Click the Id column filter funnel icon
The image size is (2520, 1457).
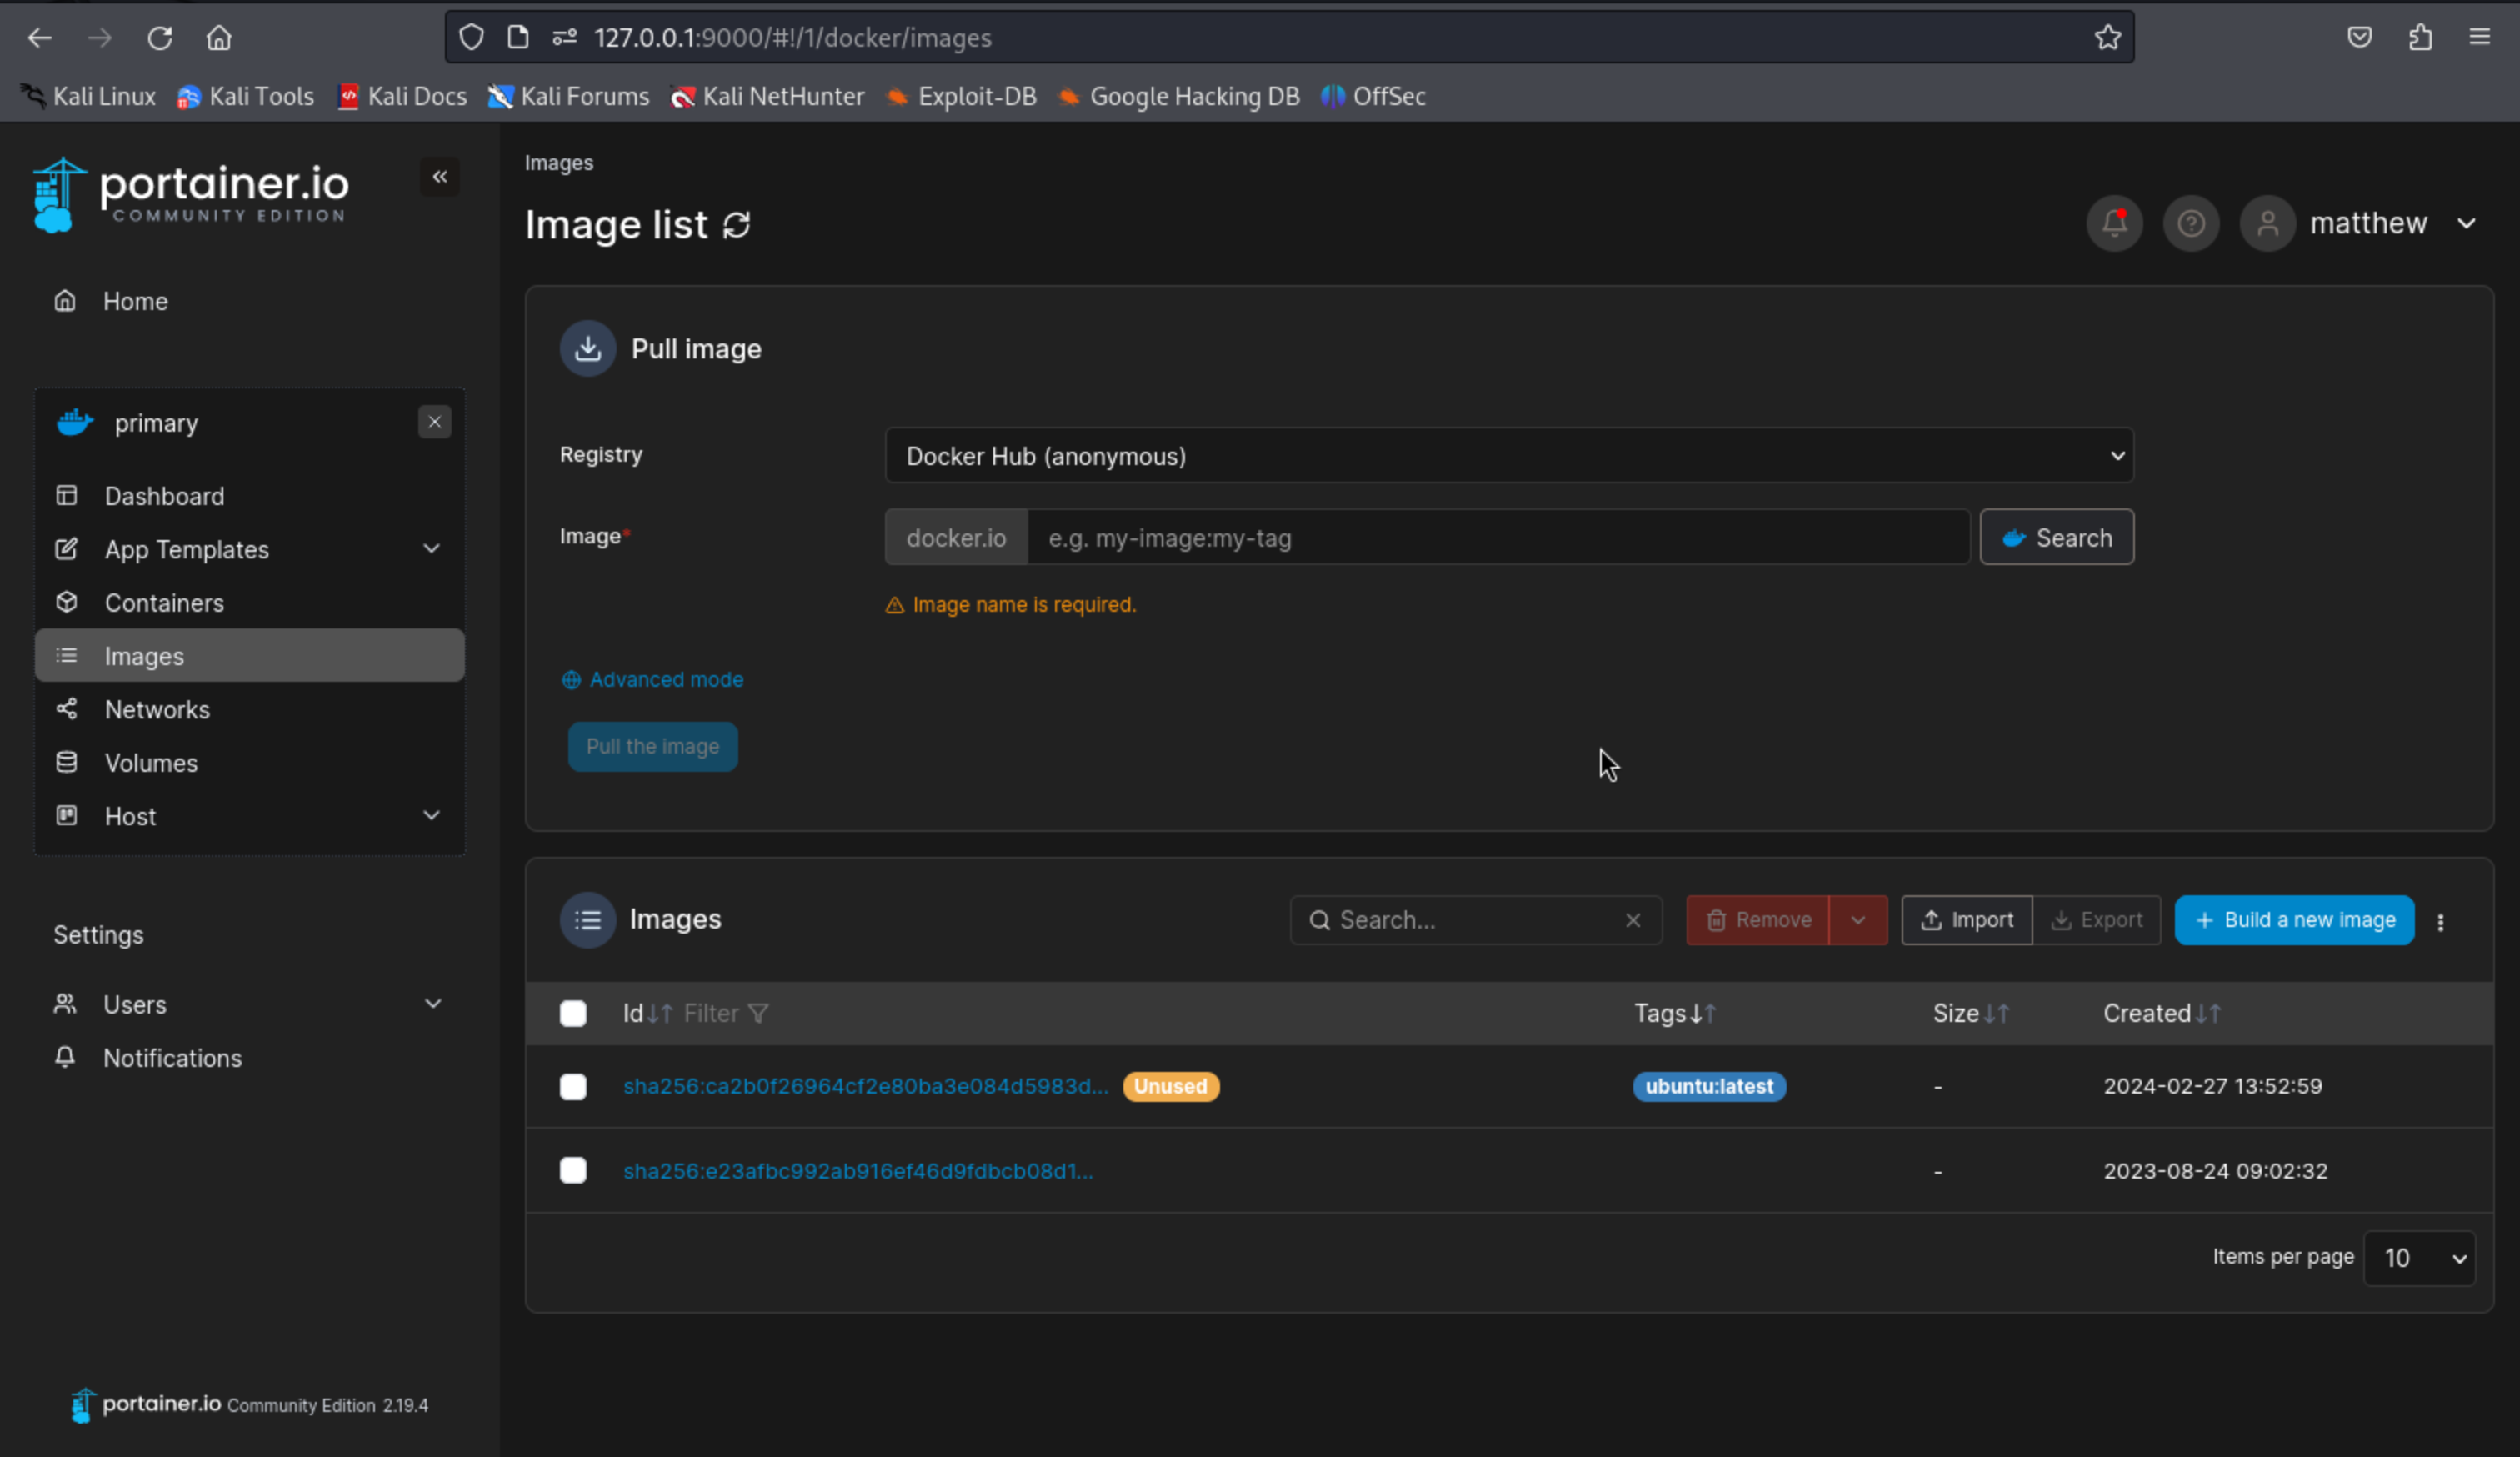[x=758, y=1013]
